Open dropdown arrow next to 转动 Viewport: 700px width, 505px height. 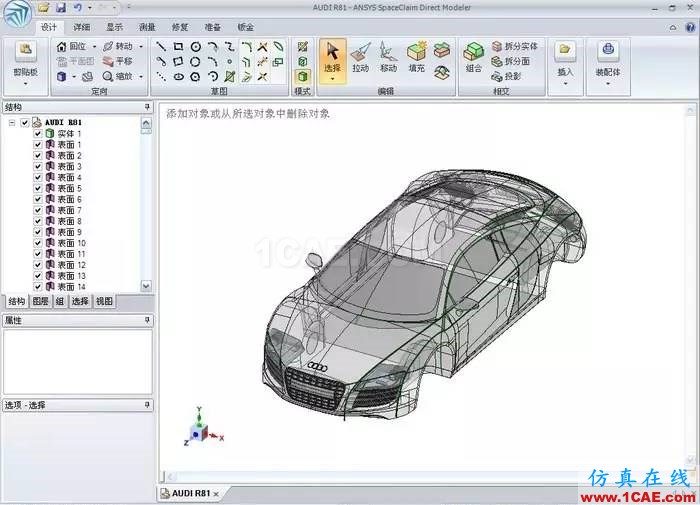pyautogui.click(x=141, y=46)
